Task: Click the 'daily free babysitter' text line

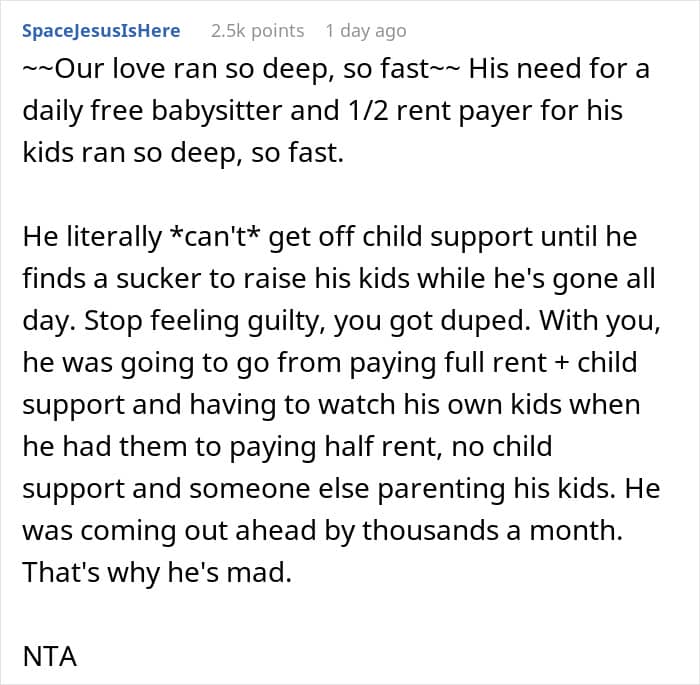Action: 322,111
